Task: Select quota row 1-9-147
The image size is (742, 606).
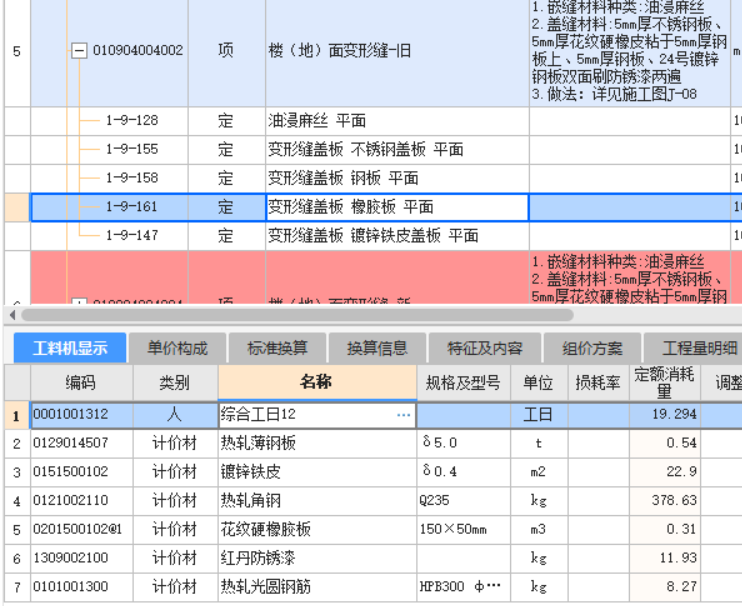Action: [132, 236]
